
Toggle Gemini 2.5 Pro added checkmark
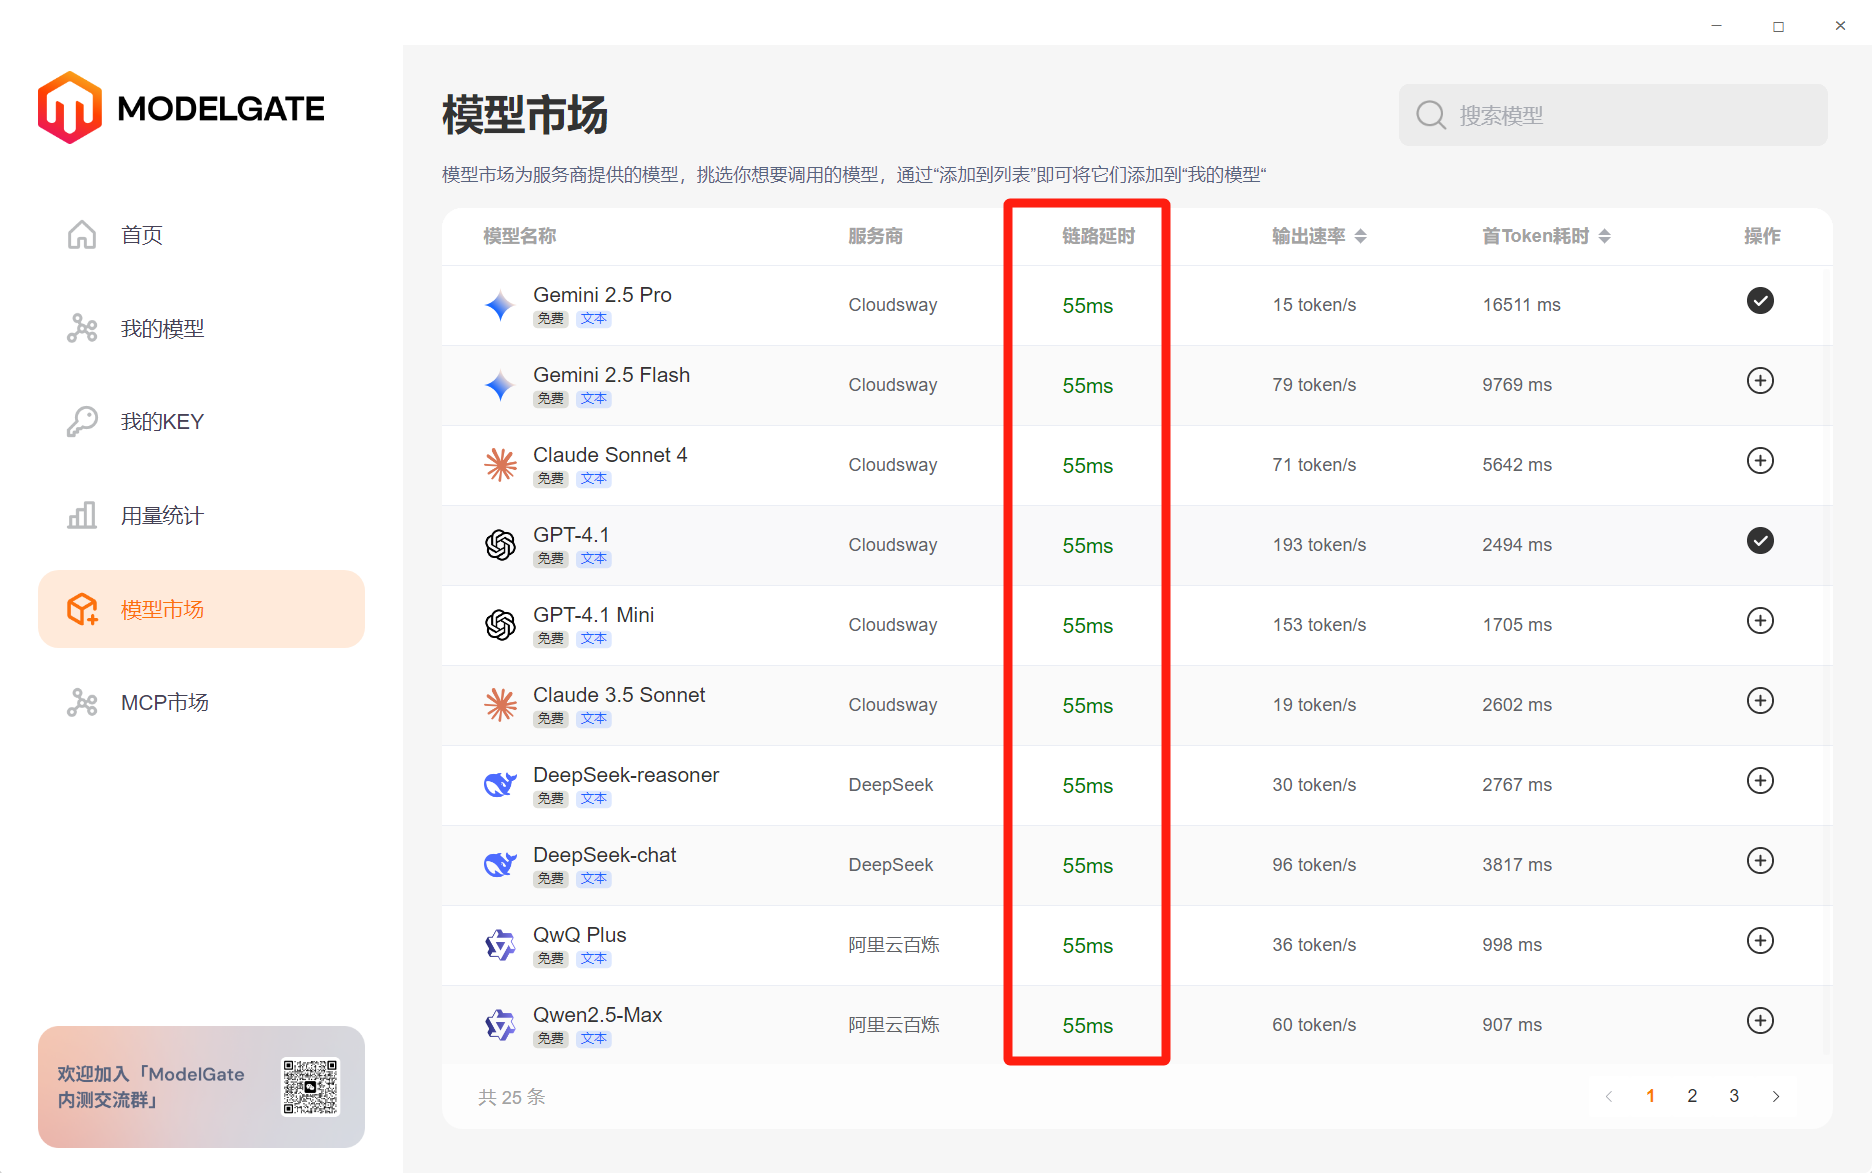(1760, 300)
